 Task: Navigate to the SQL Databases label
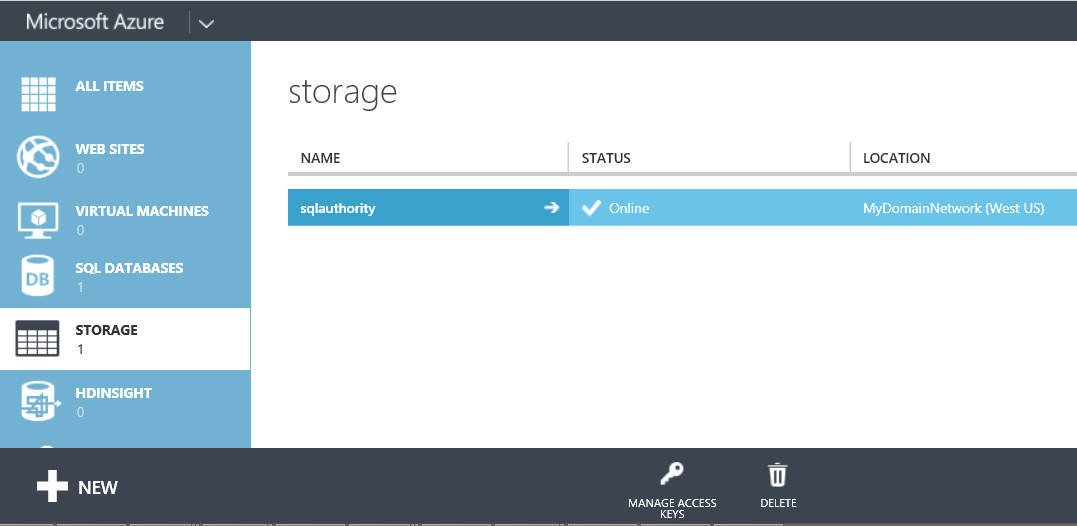tap(129, 268)
